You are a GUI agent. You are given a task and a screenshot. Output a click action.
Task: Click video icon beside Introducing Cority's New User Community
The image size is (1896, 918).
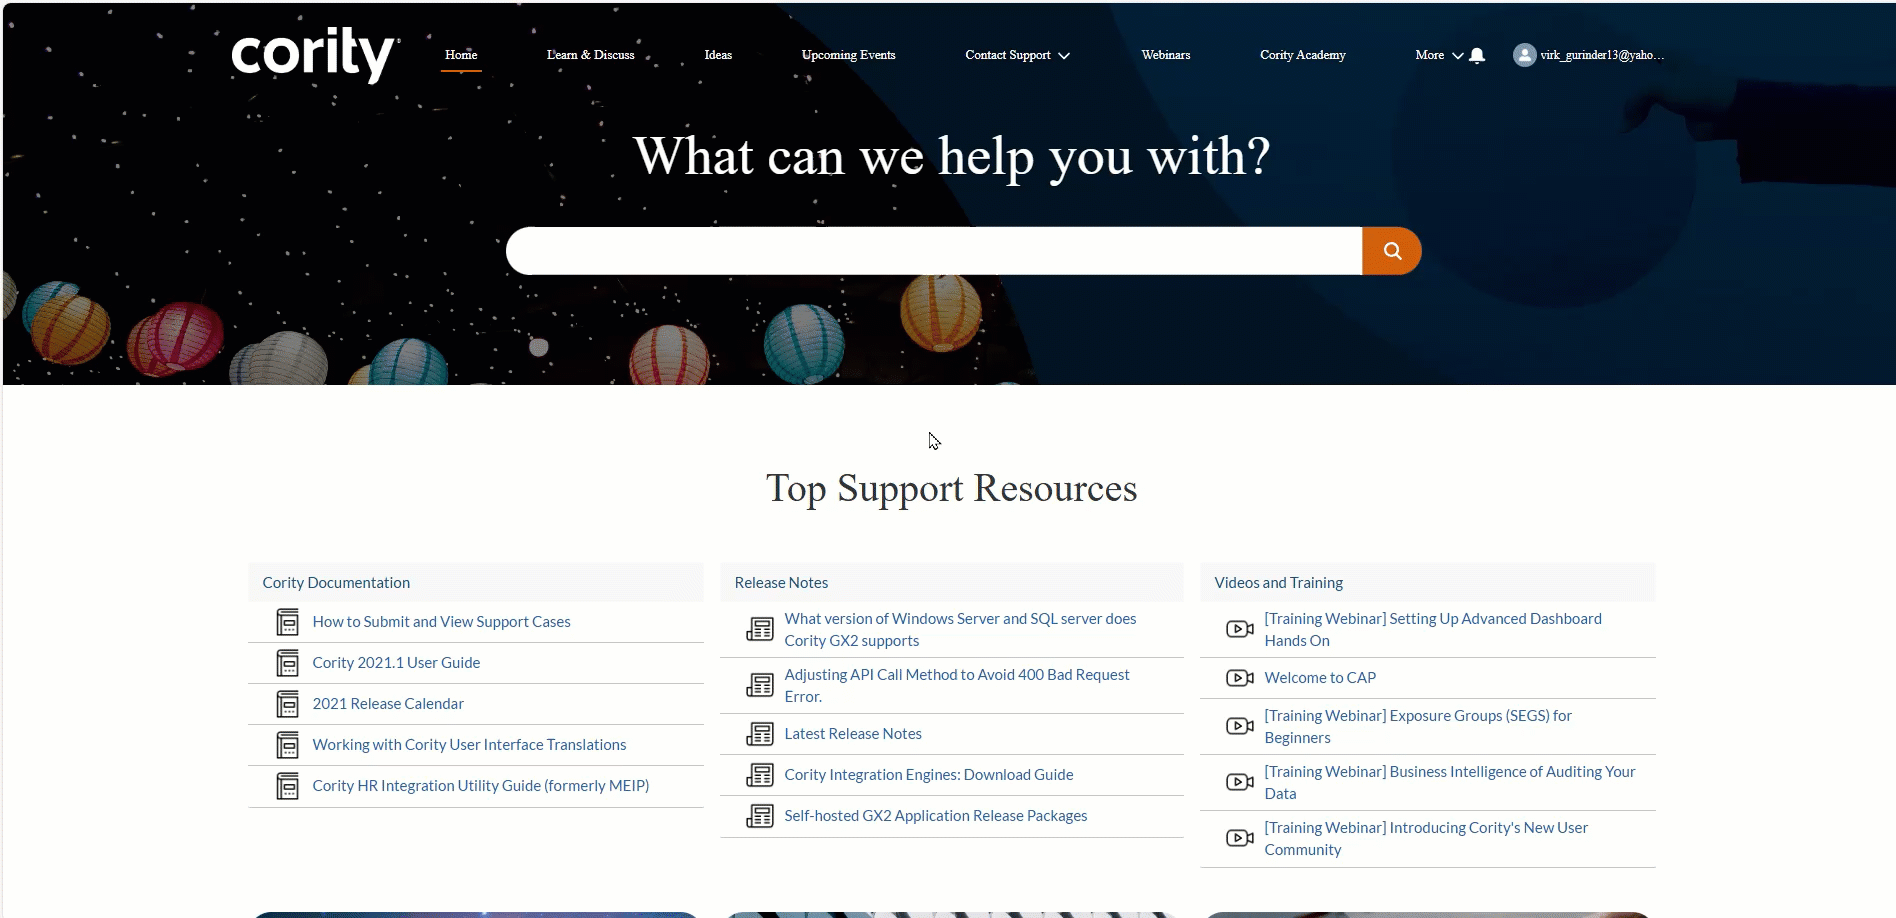tap(1240, 838)
